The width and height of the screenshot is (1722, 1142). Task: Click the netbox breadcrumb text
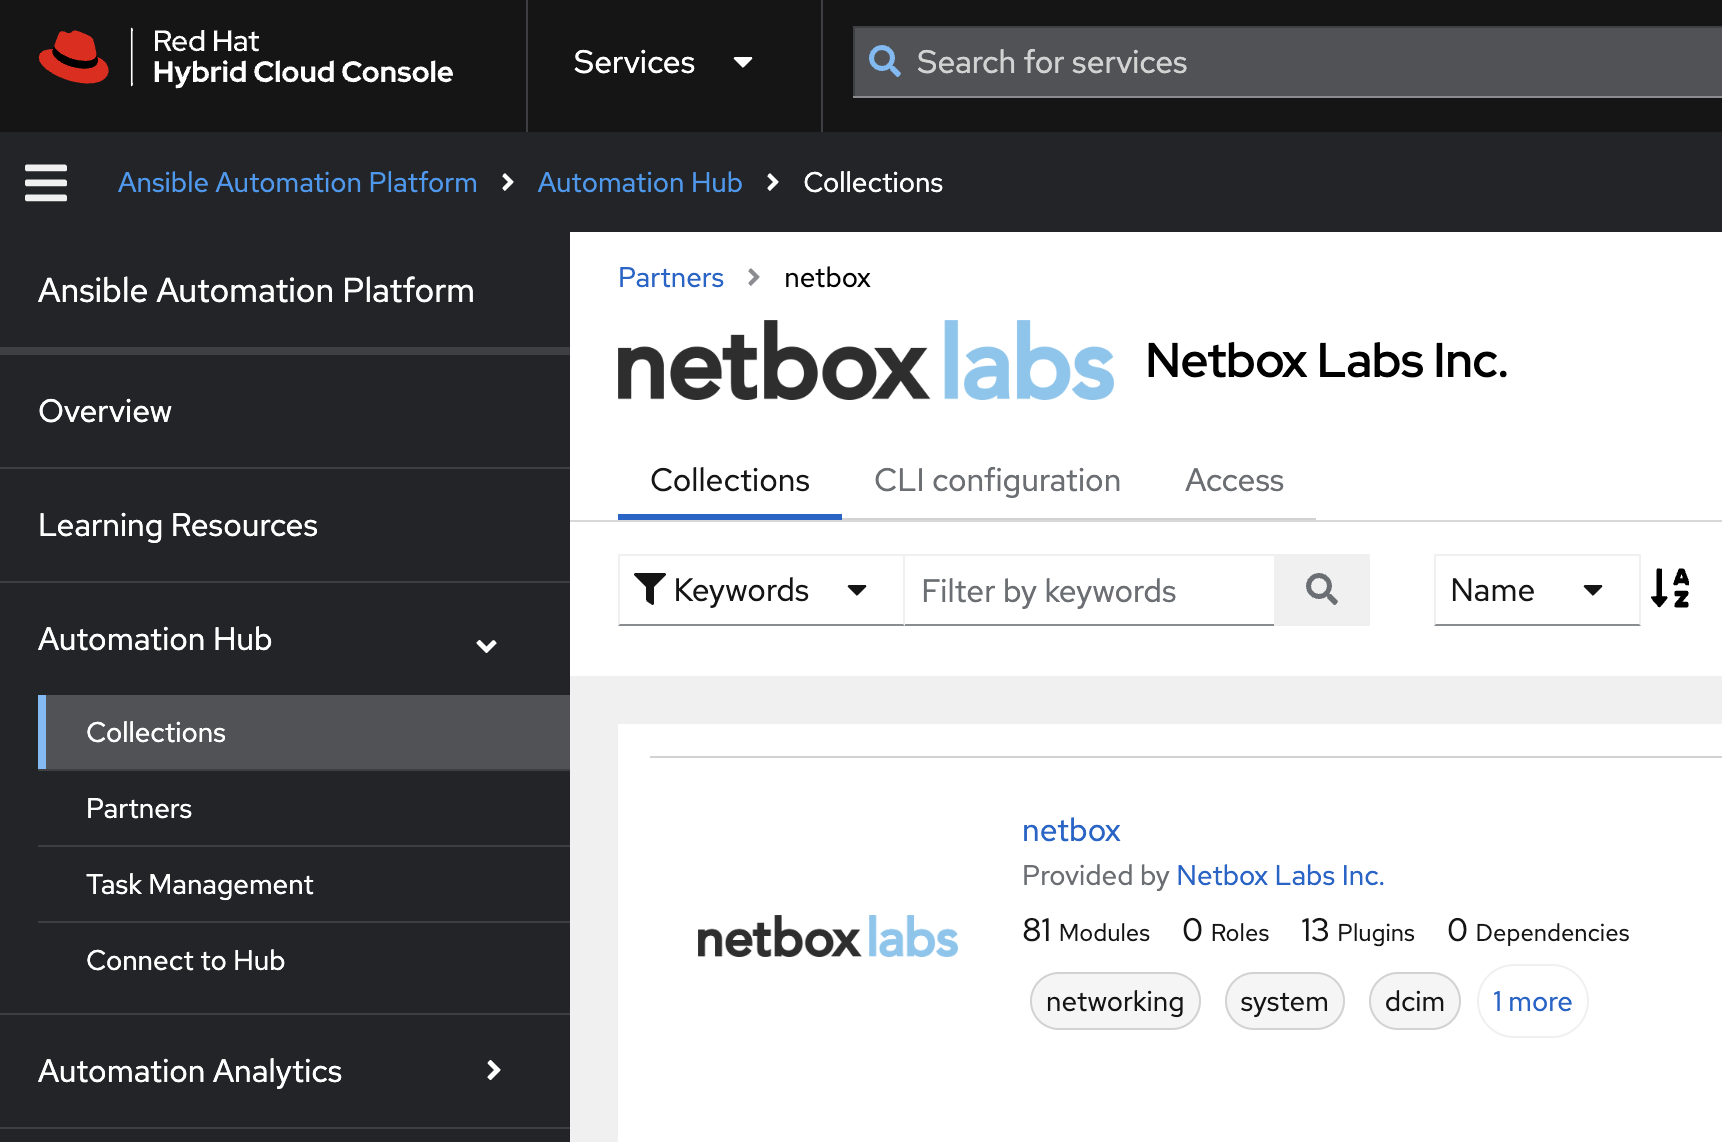[x=827, y=277]
